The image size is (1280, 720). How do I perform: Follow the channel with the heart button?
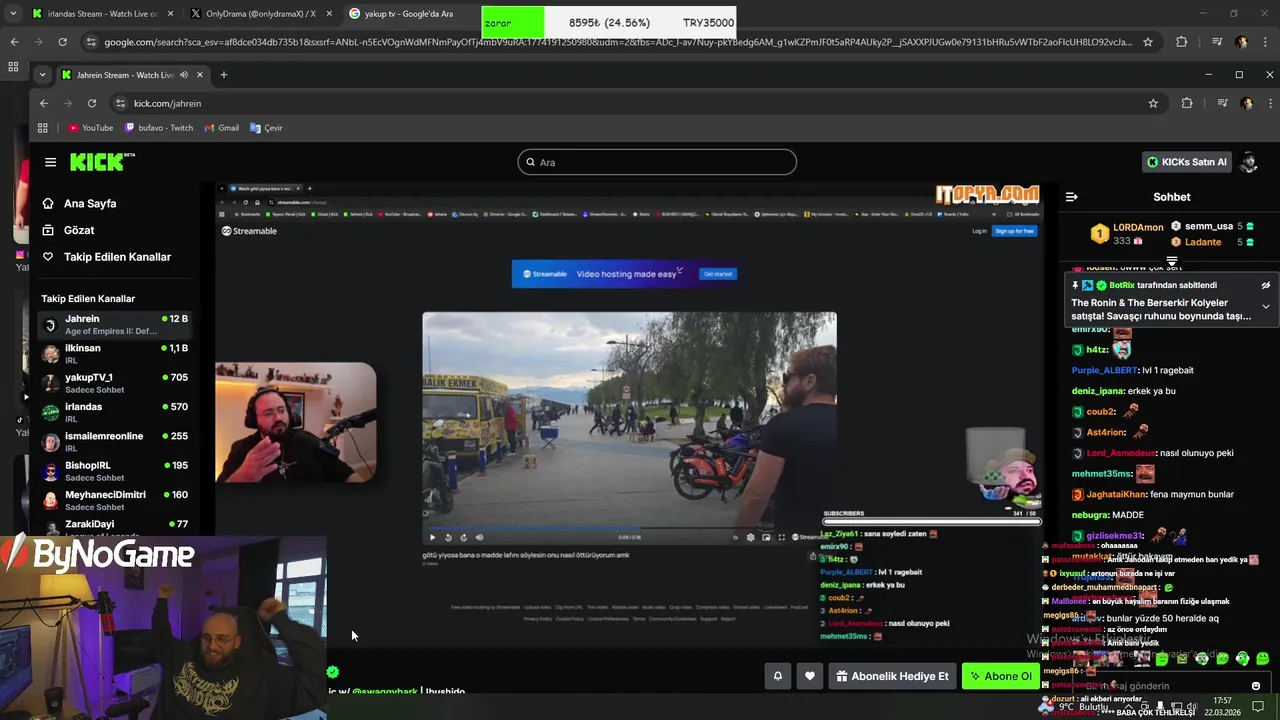pyautogui.click(x=809, y=676)
